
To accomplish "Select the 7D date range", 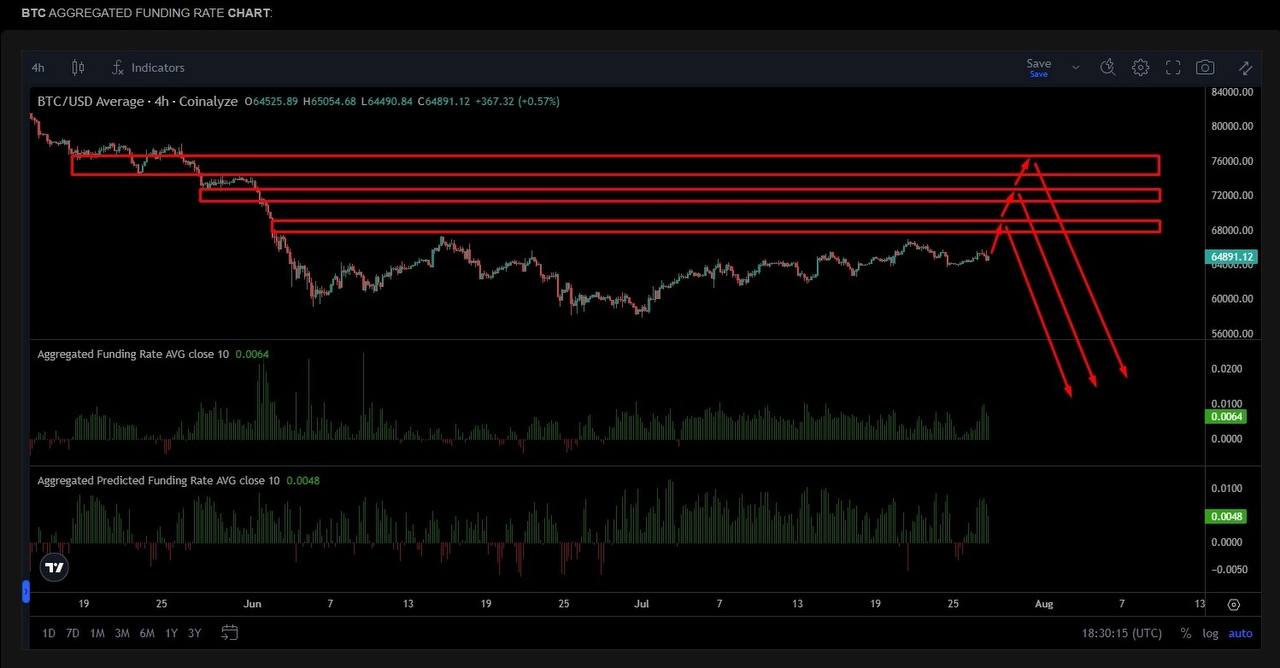I will pos(73,633).
